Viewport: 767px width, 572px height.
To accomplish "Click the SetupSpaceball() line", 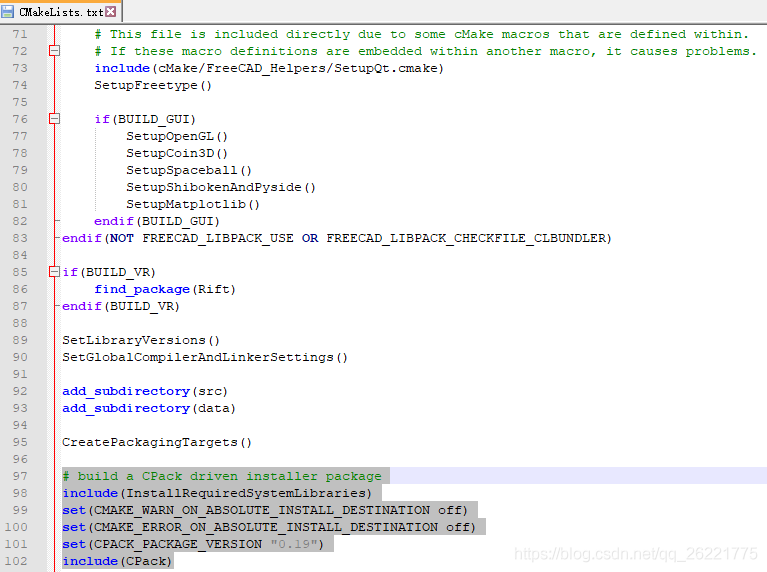I will pyautogui.click(x=189, y=170).
